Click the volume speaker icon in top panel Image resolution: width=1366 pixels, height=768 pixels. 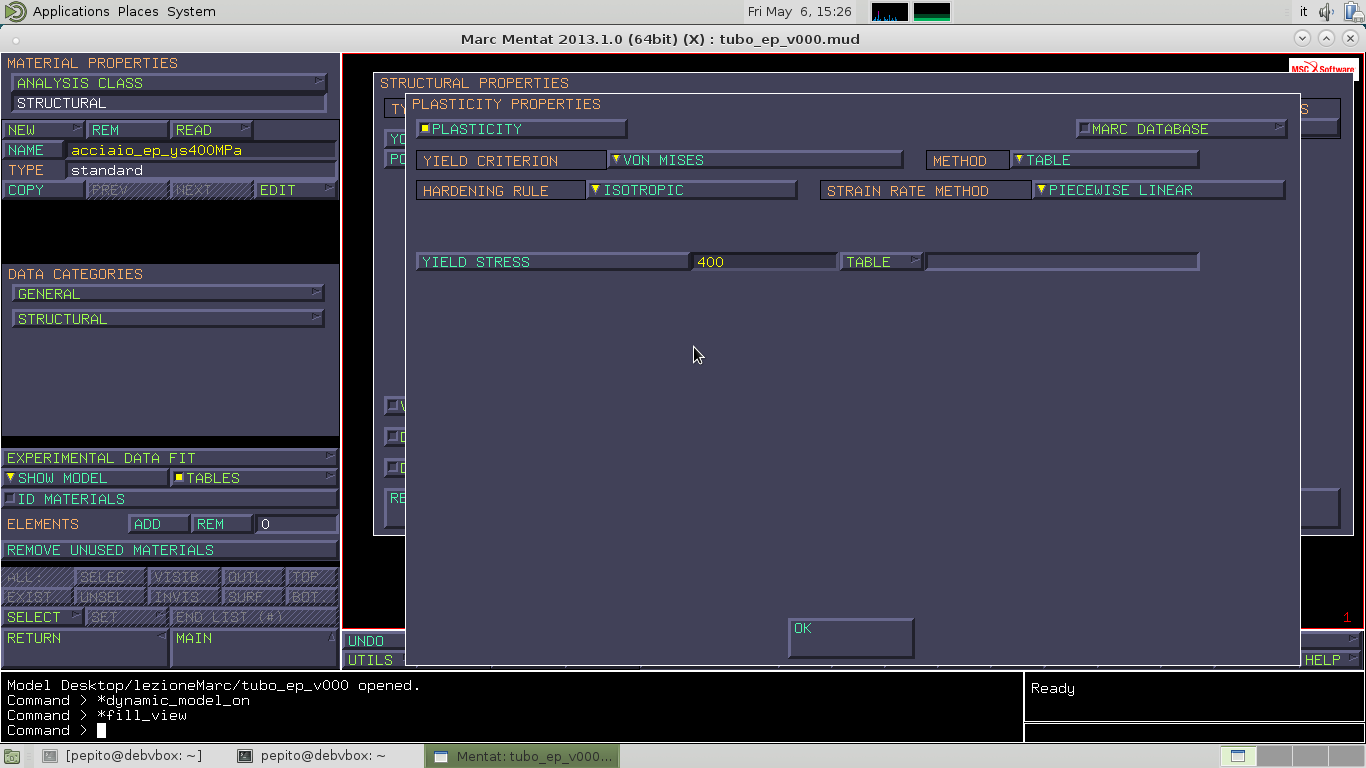point(1327,12)
